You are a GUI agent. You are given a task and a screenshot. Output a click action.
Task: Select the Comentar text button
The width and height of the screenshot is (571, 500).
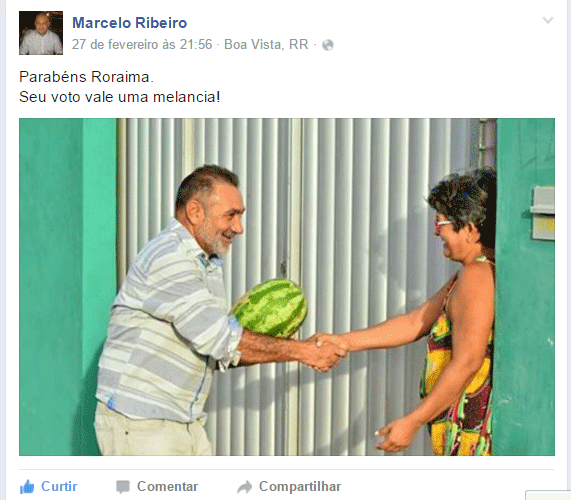pos(168,487)
